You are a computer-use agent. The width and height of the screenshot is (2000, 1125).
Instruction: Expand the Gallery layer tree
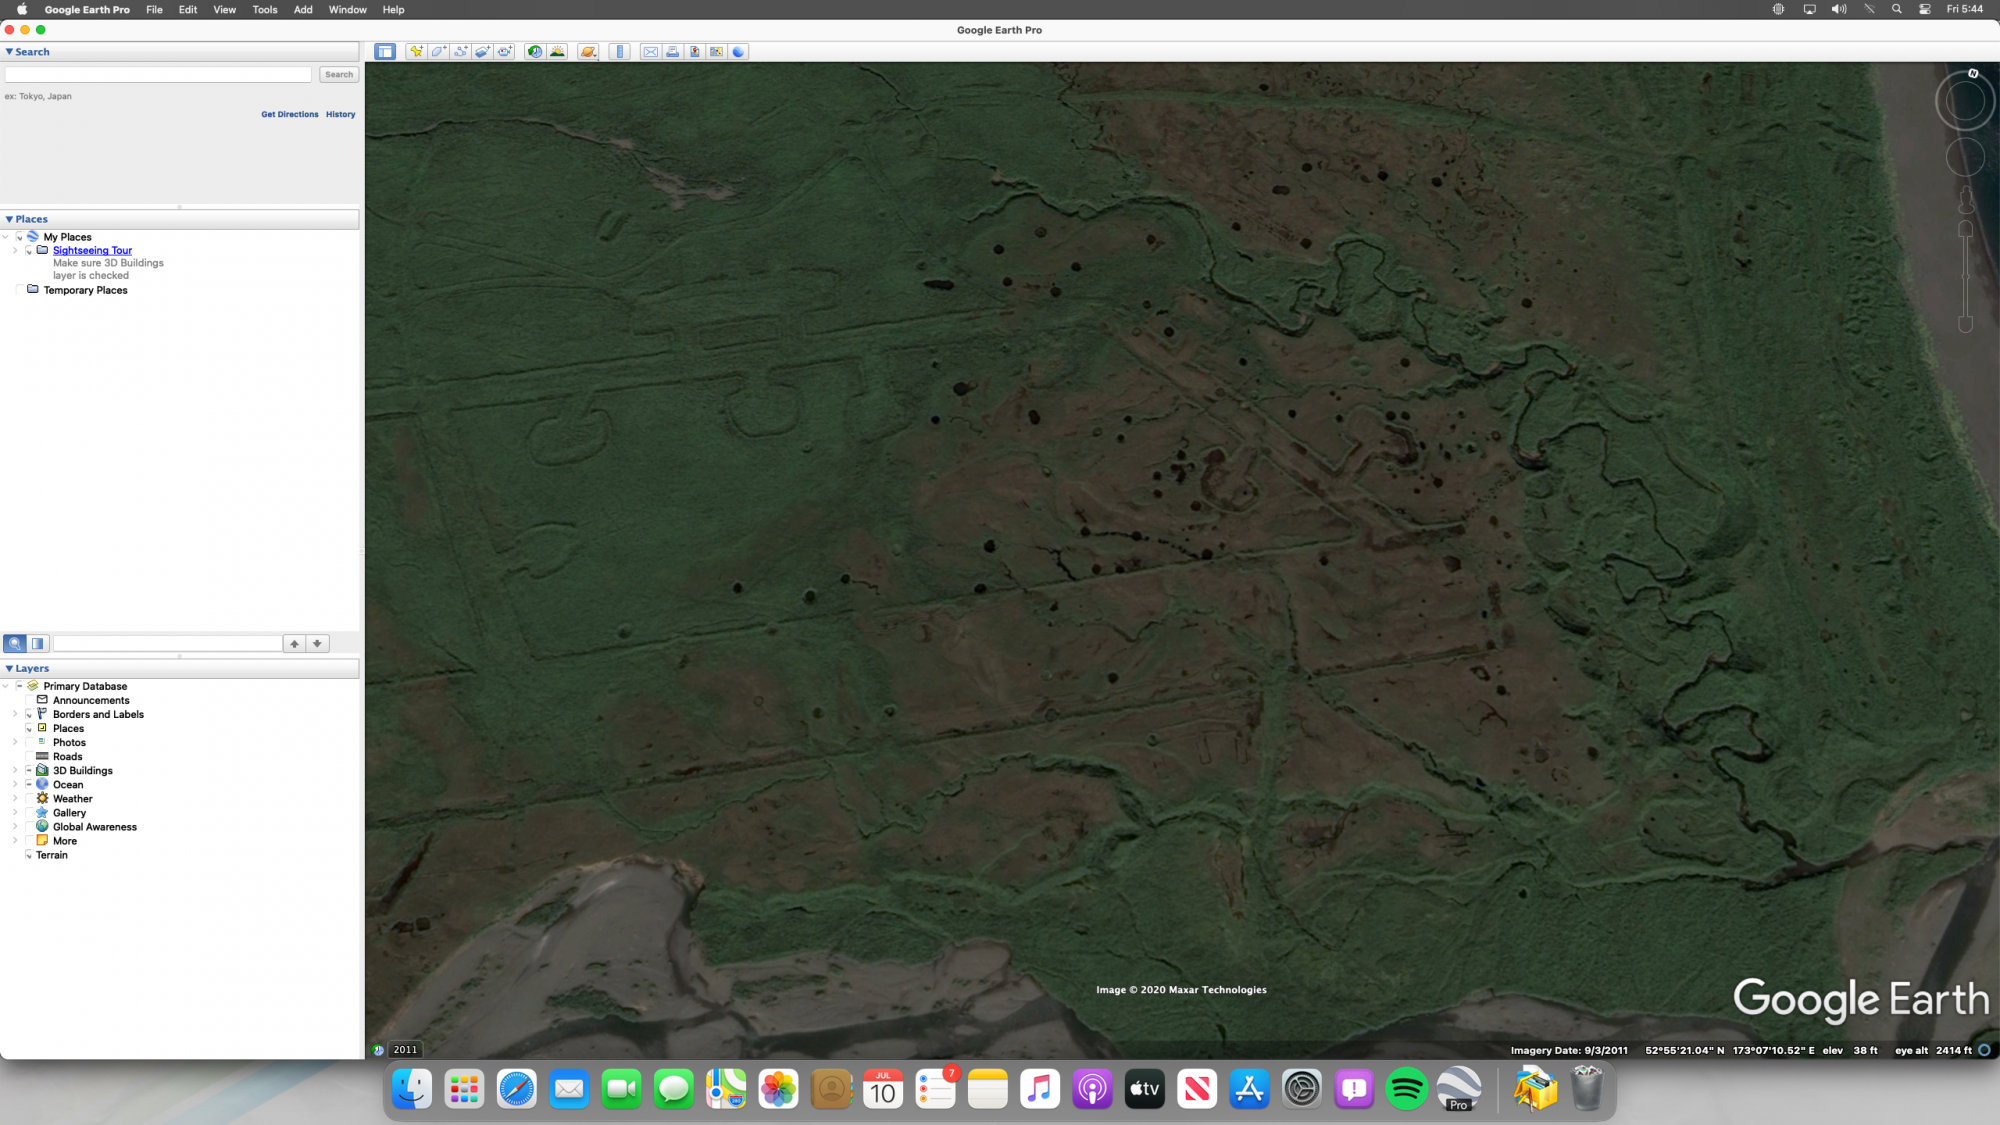(15, 813)
